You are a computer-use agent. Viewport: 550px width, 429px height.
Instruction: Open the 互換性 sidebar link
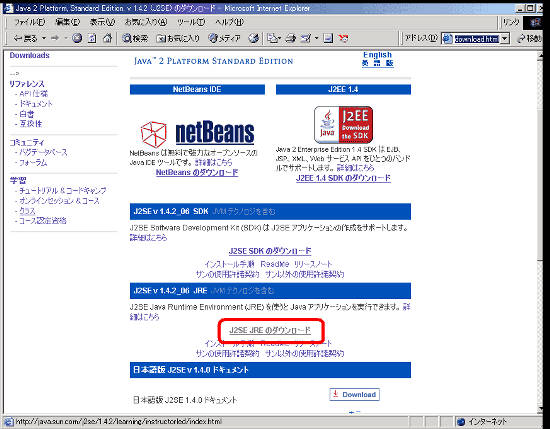[x=31, y=123]
